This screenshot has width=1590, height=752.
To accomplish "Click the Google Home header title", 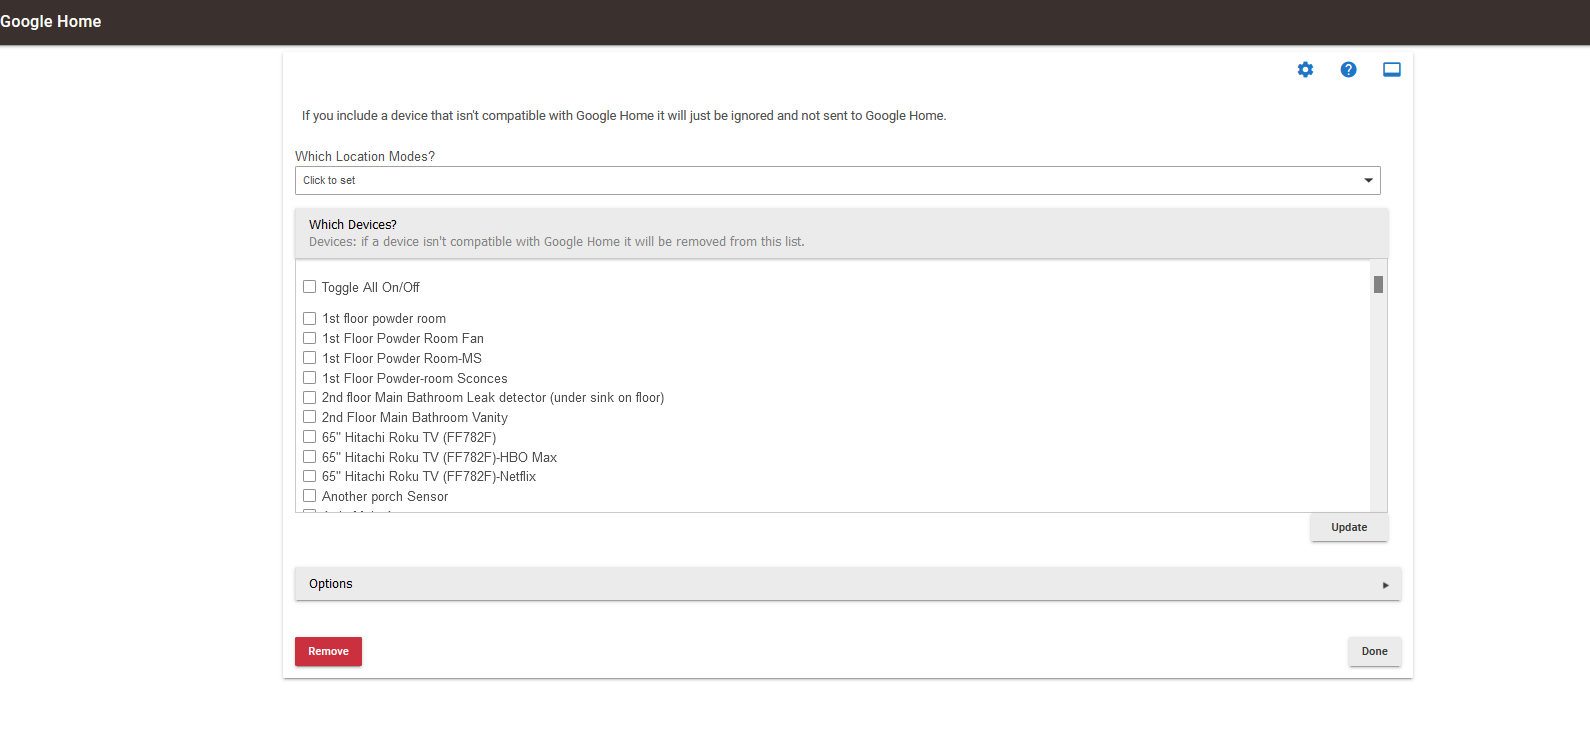I will coord(50,21).
